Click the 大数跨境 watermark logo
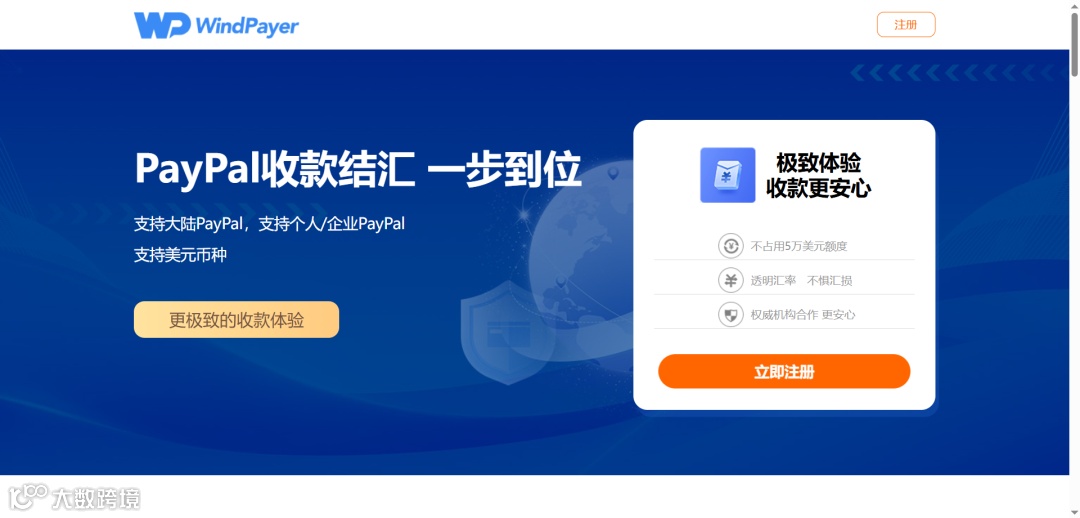Screen dimensions: 1080x518 pyautogui.click(x=74, y=498)
